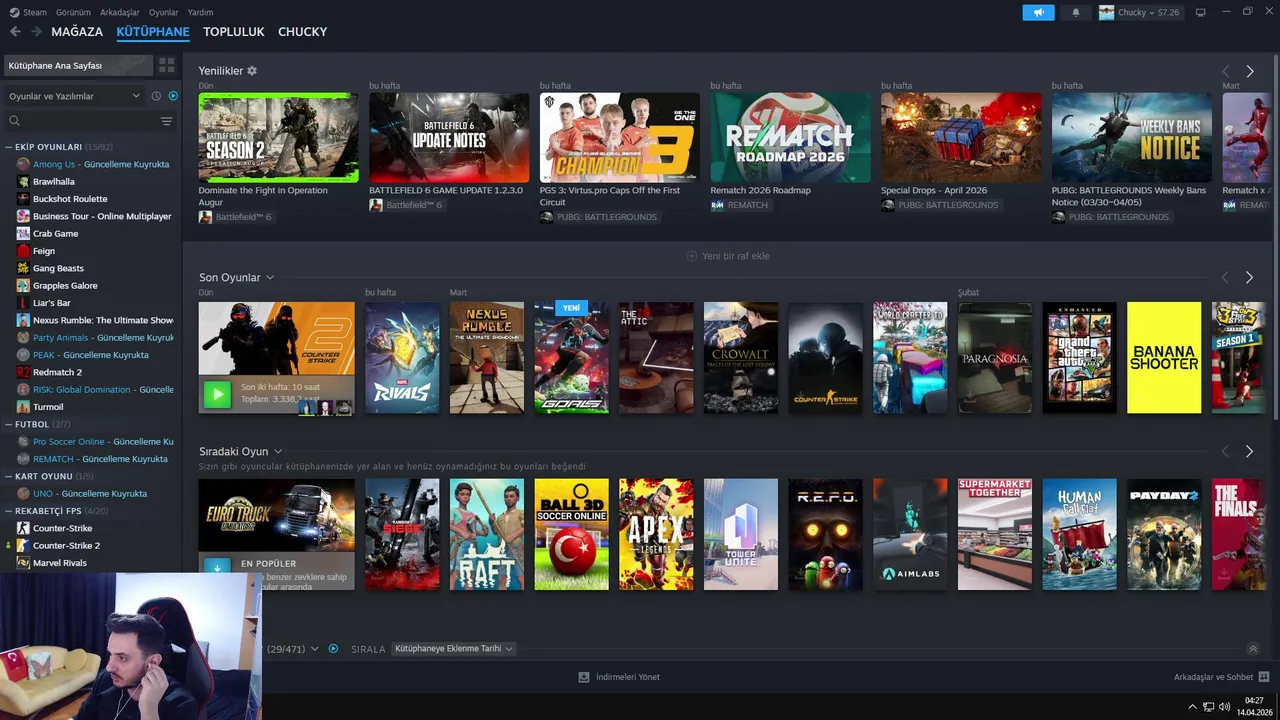Open the Oyunlar menu
The width and height of the screenshot is (1280, 720).
(164, 12)
